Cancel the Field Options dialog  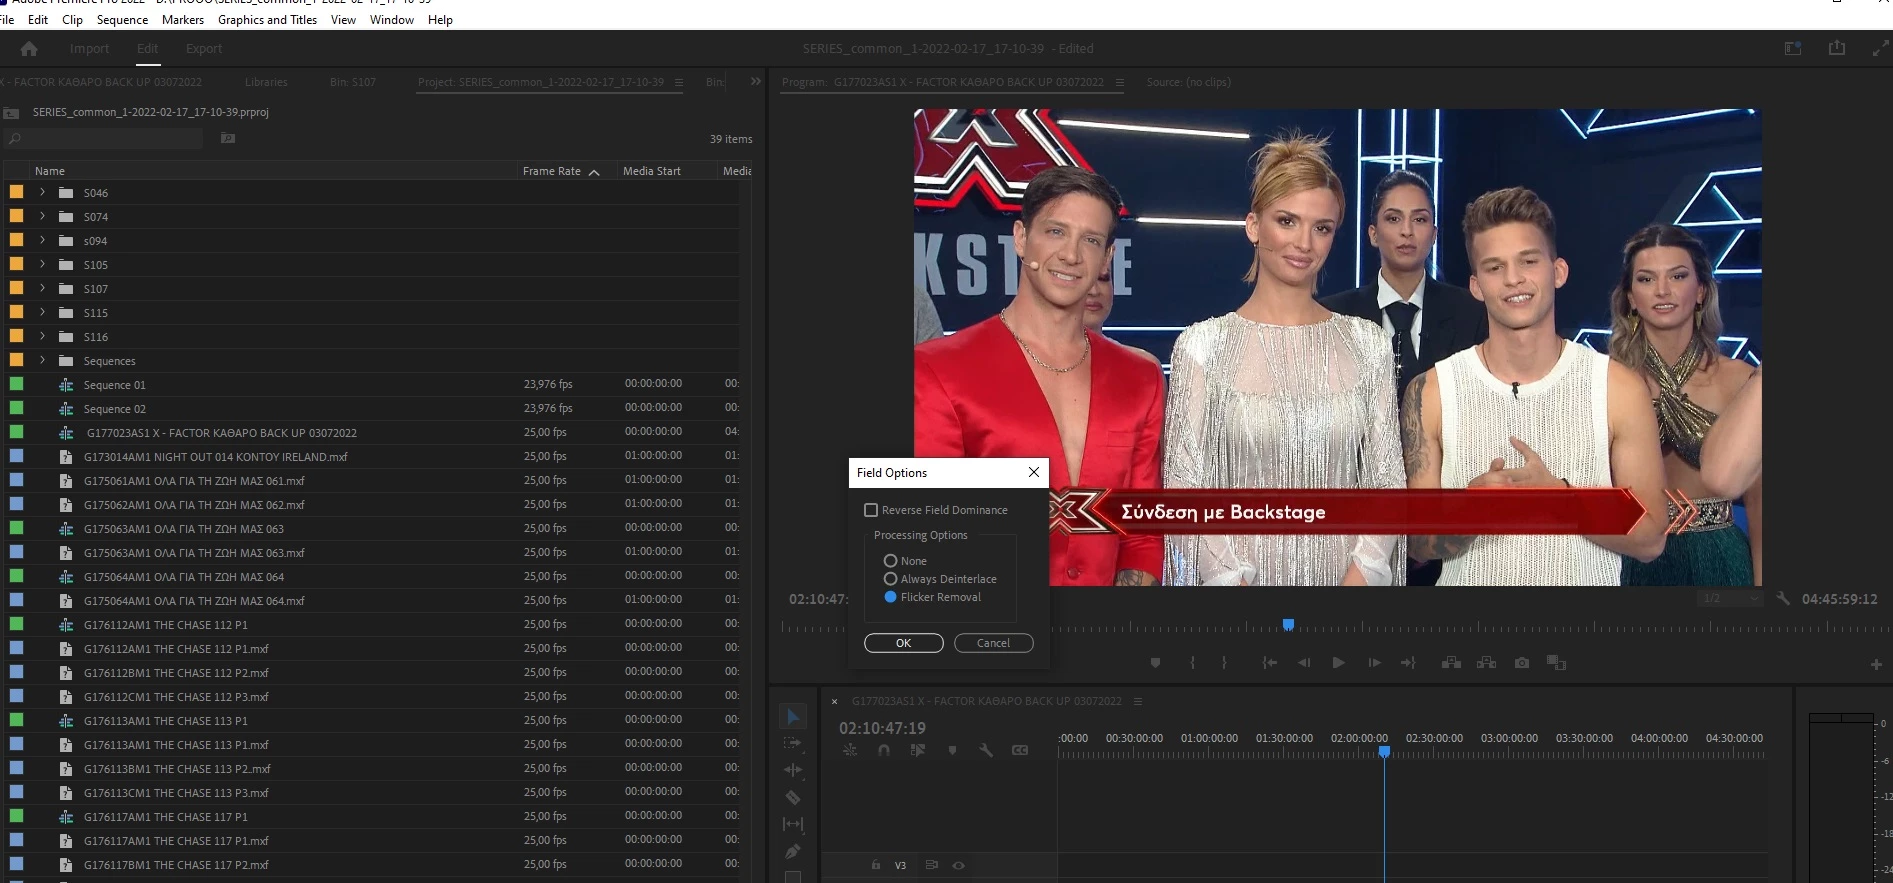[x=993, y=643]
